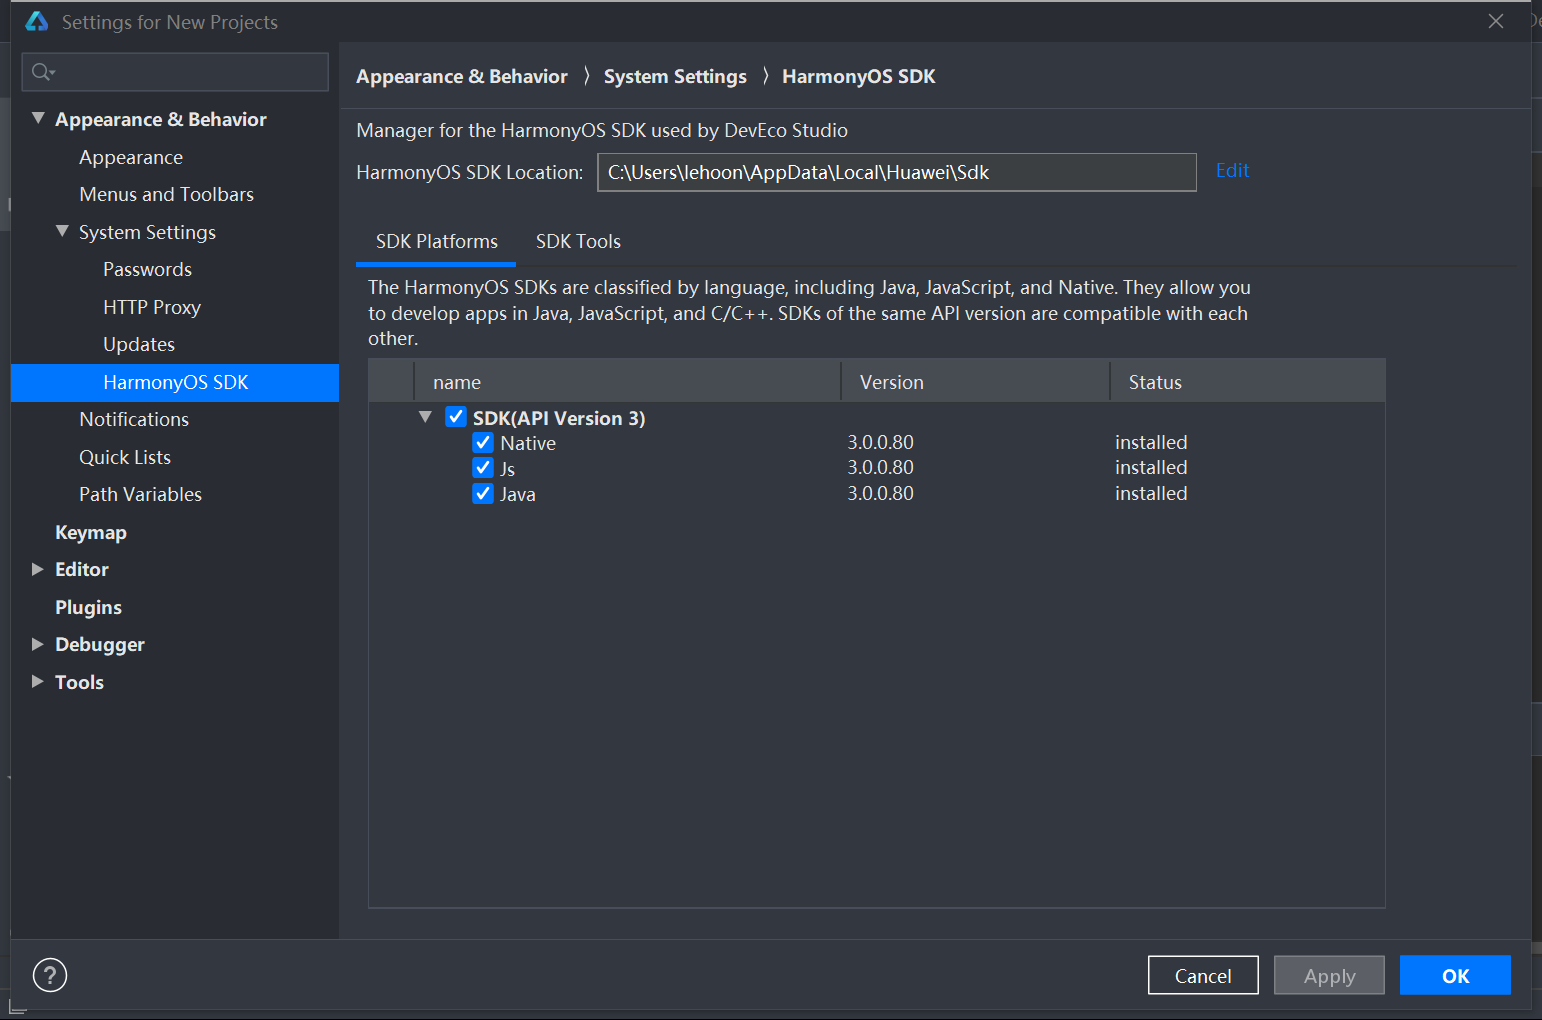Click the installed status for Native
This screenshot has height=1020, width=1542.
(x=1151, y=442)
